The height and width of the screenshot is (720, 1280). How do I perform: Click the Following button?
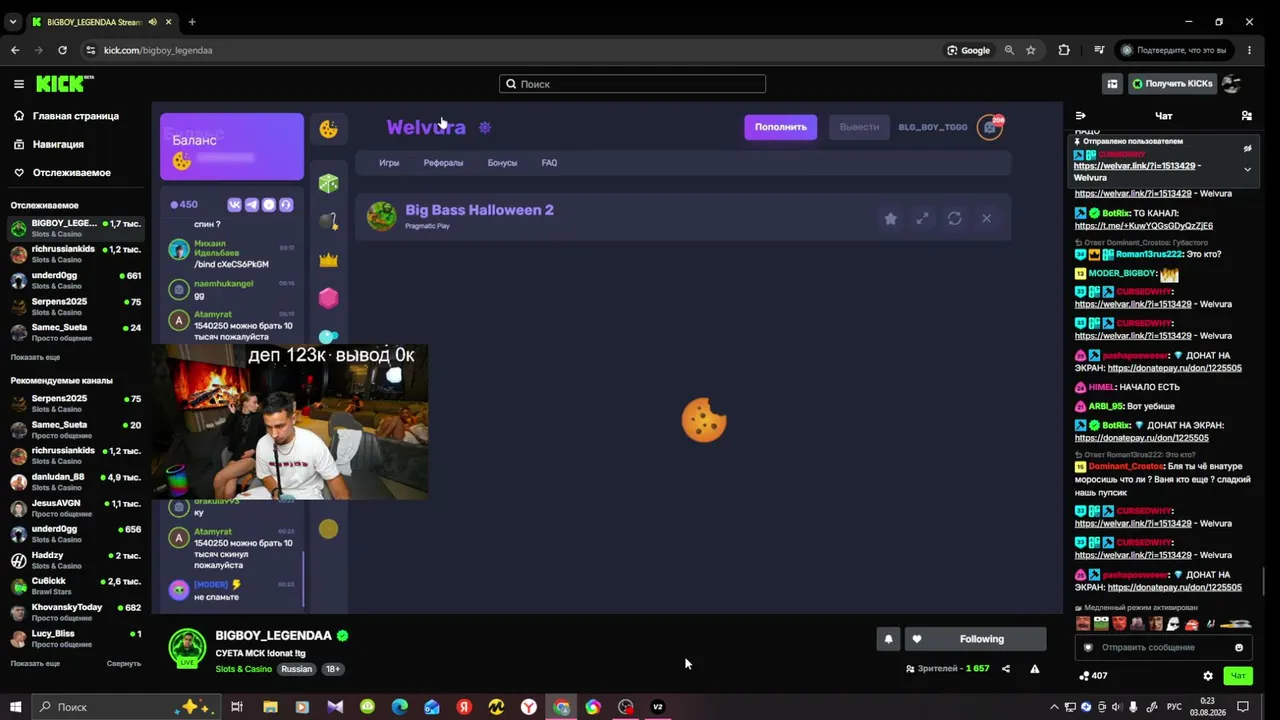click(975, 639)
